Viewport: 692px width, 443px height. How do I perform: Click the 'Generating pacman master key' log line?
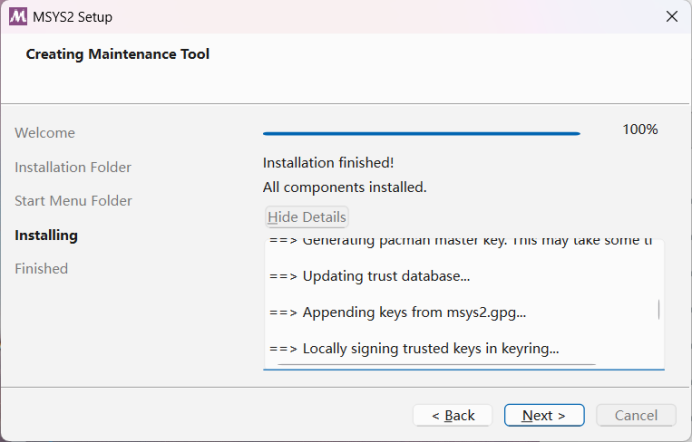click(x=461, y=242)
